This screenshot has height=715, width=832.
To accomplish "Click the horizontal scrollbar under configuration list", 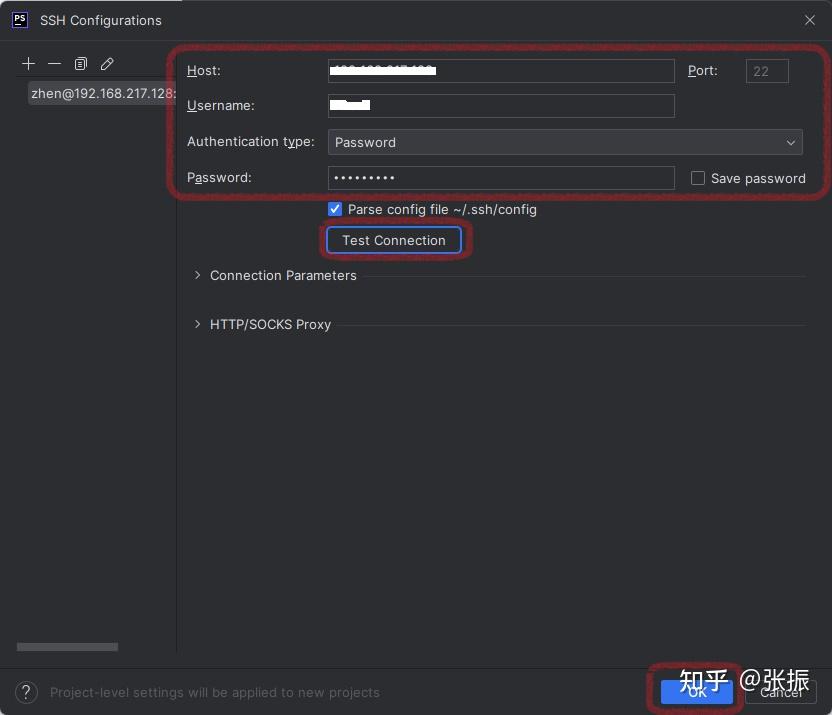I will click(x=67, y=647).
